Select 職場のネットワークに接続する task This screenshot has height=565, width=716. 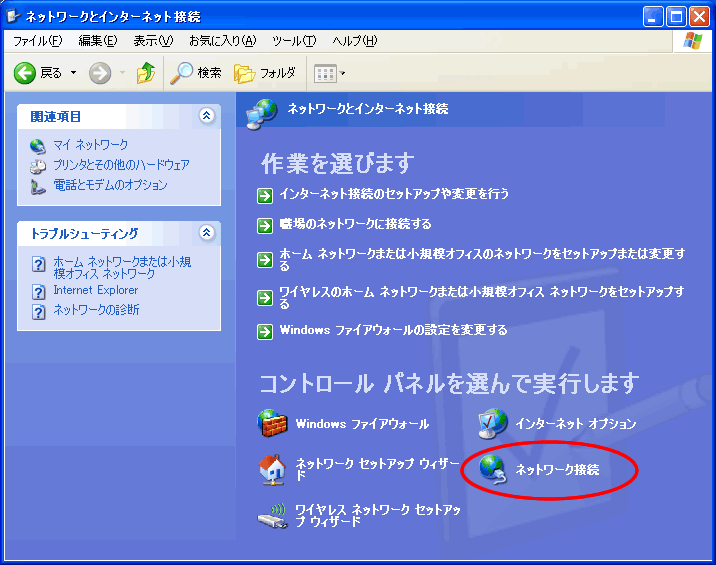point(355,224)
